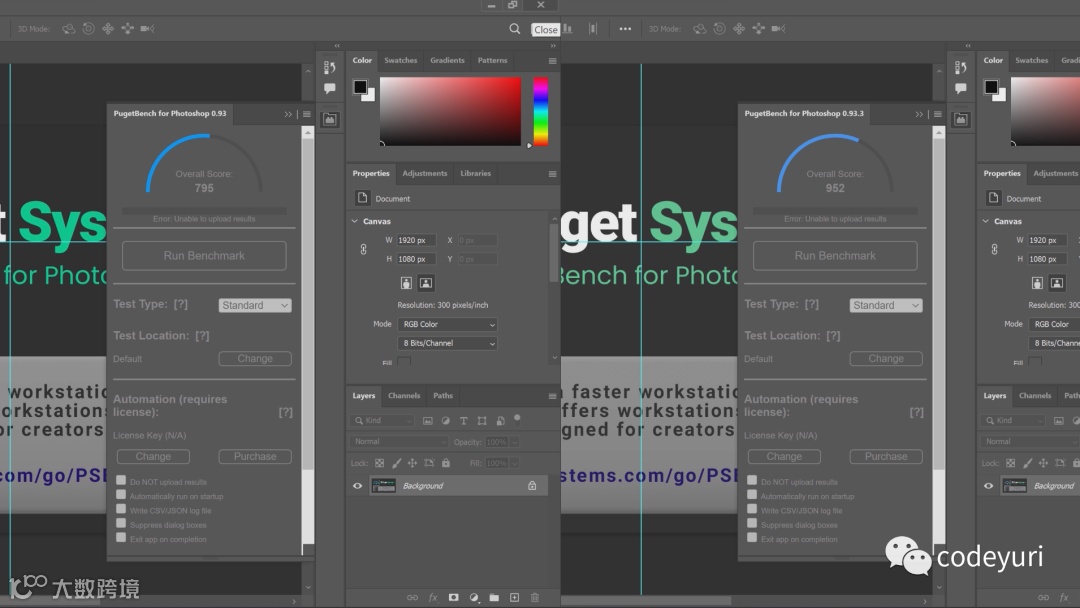The image size is (1080, 608).
Task: Select 3D slide tool in left window toolbar
Action: point(127,29)
